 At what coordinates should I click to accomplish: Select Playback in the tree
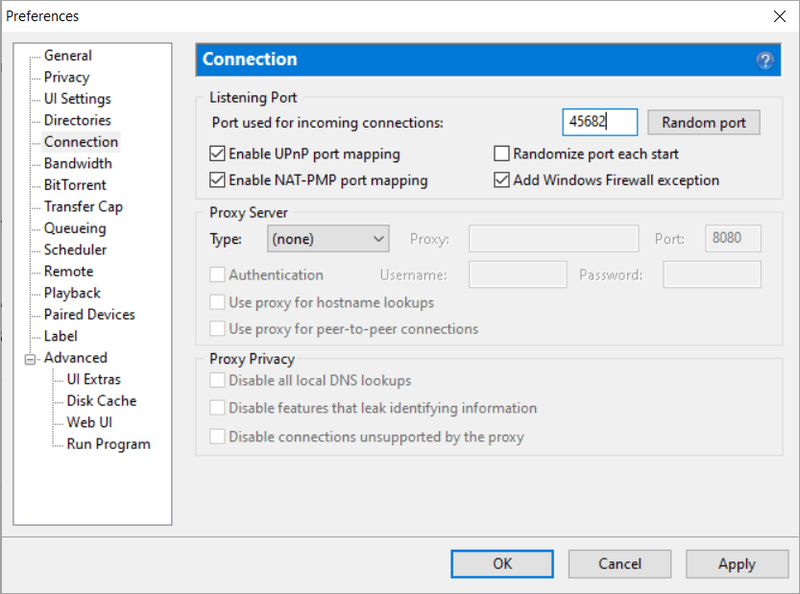72,293
